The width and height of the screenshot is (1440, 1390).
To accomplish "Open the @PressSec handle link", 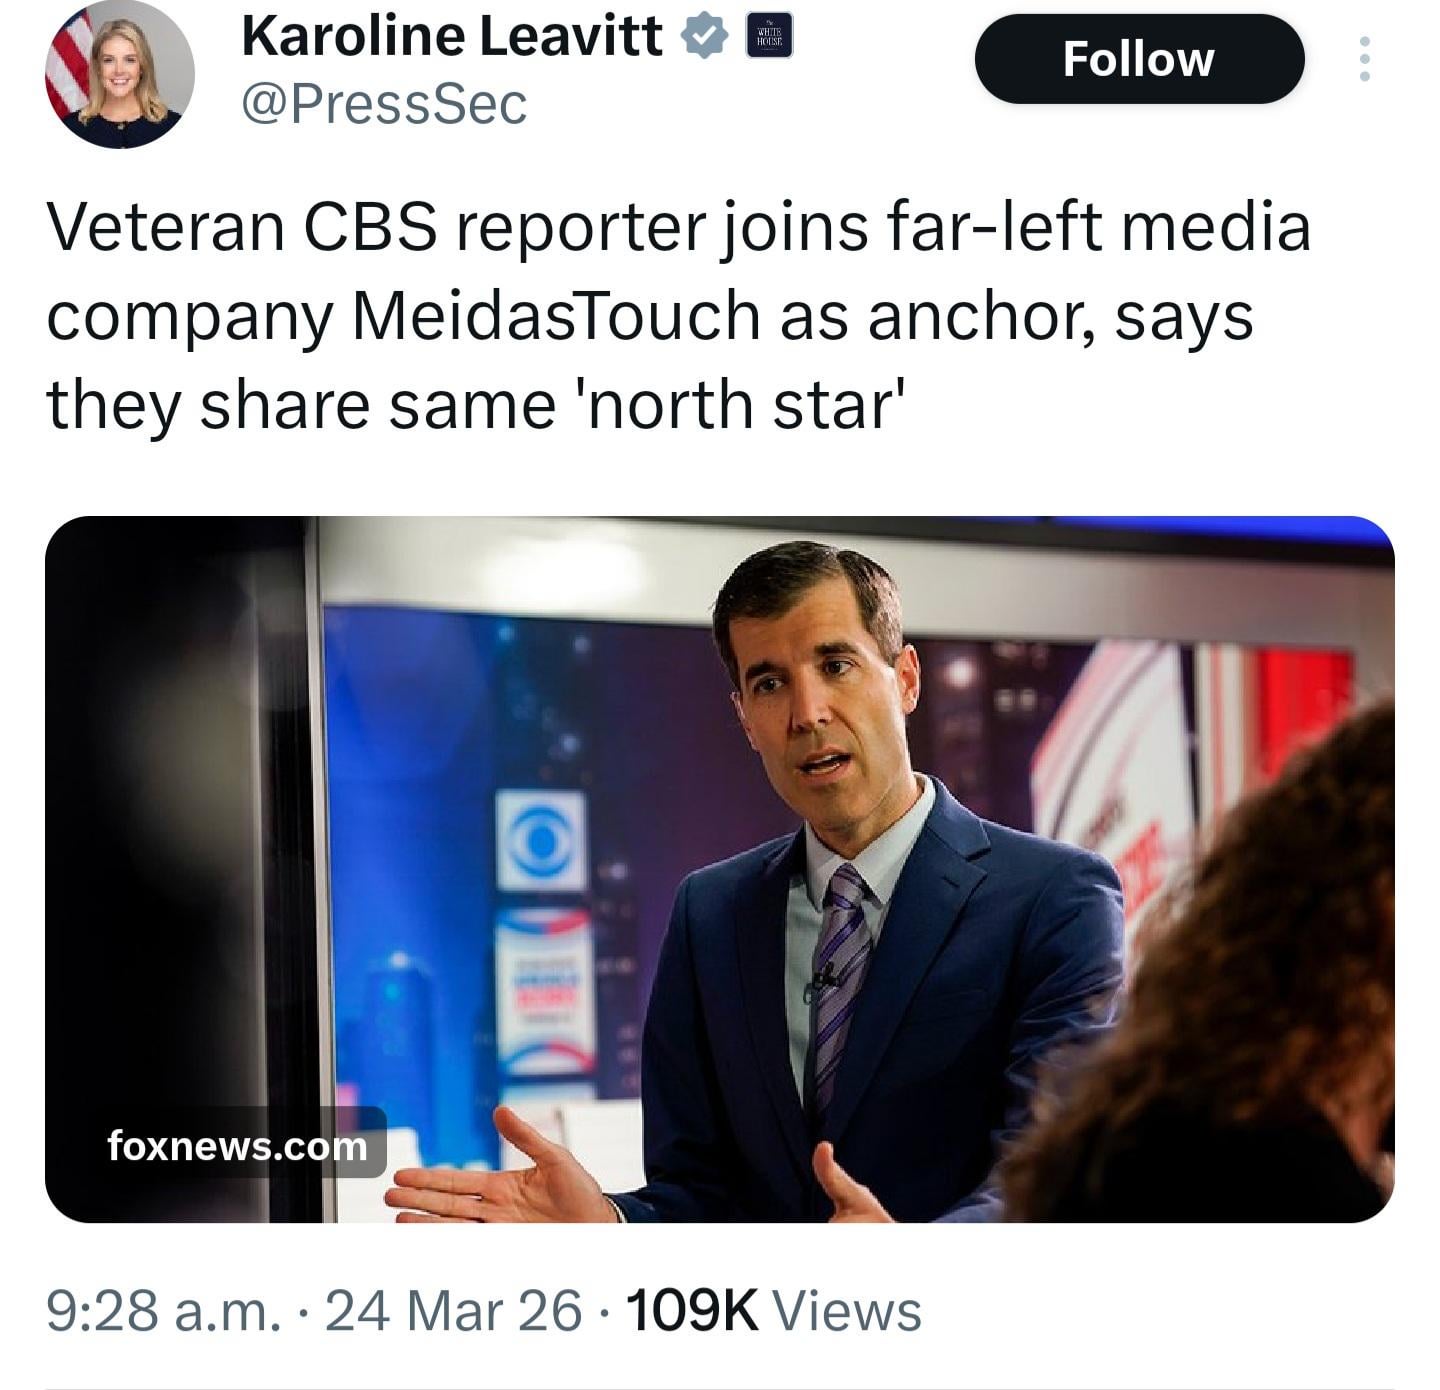I will coord(384,104).
